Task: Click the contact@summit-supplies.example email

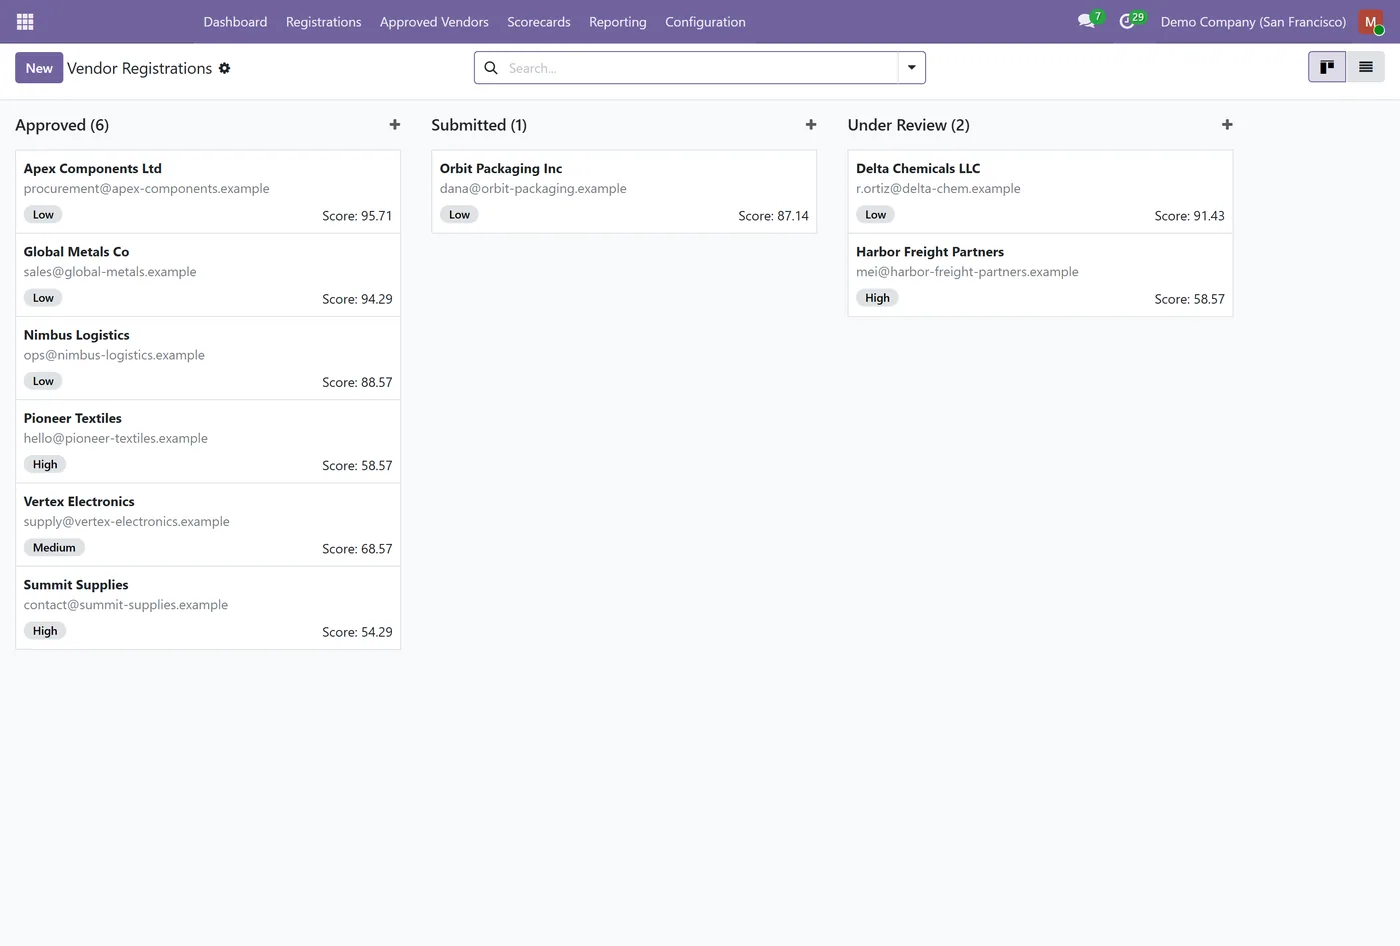Action: [126, 605]
